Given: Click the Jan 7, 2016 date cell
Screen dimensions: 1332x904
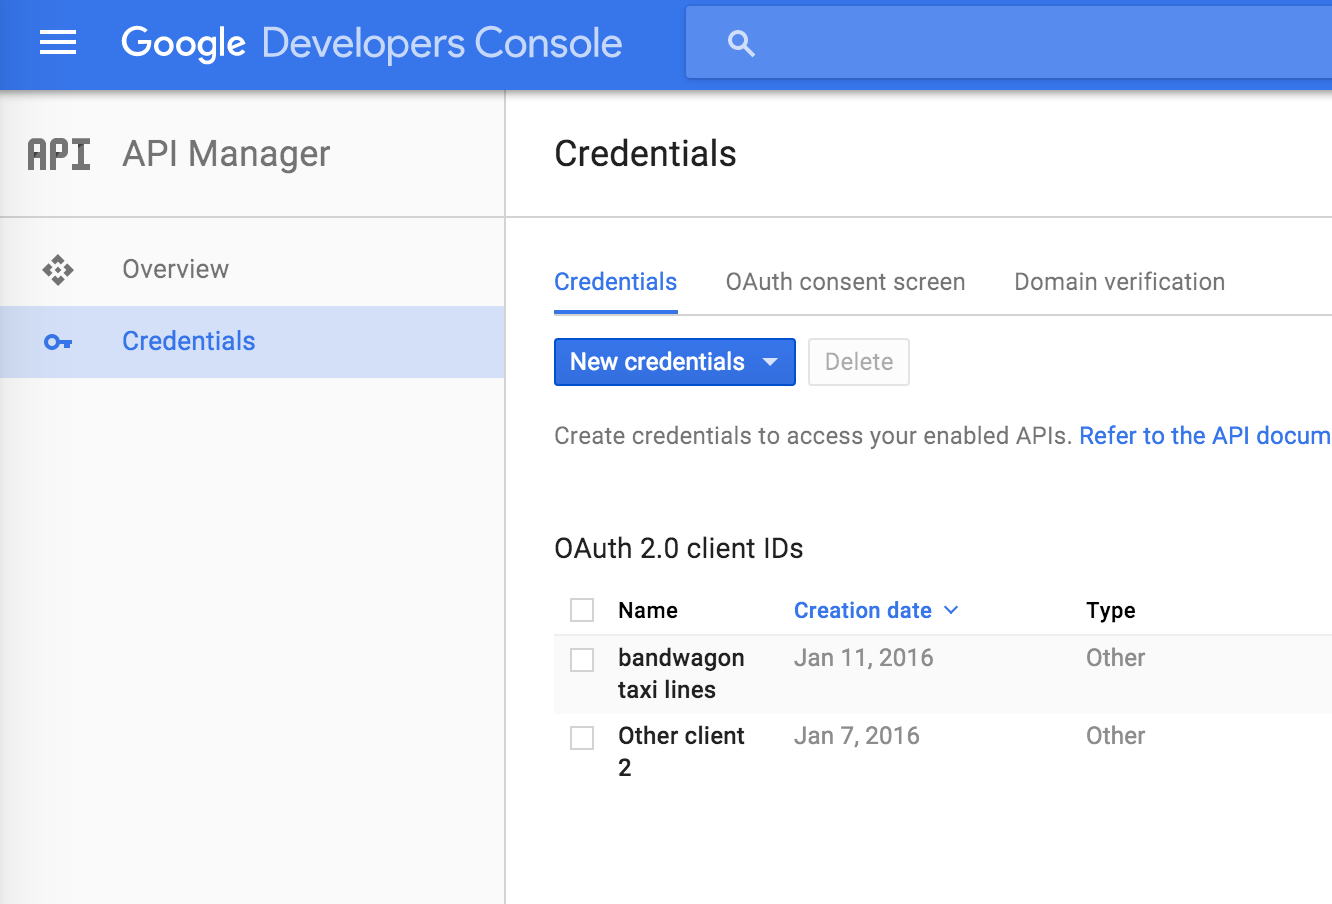Looking at the screenshot, I should tap(857, 736).
